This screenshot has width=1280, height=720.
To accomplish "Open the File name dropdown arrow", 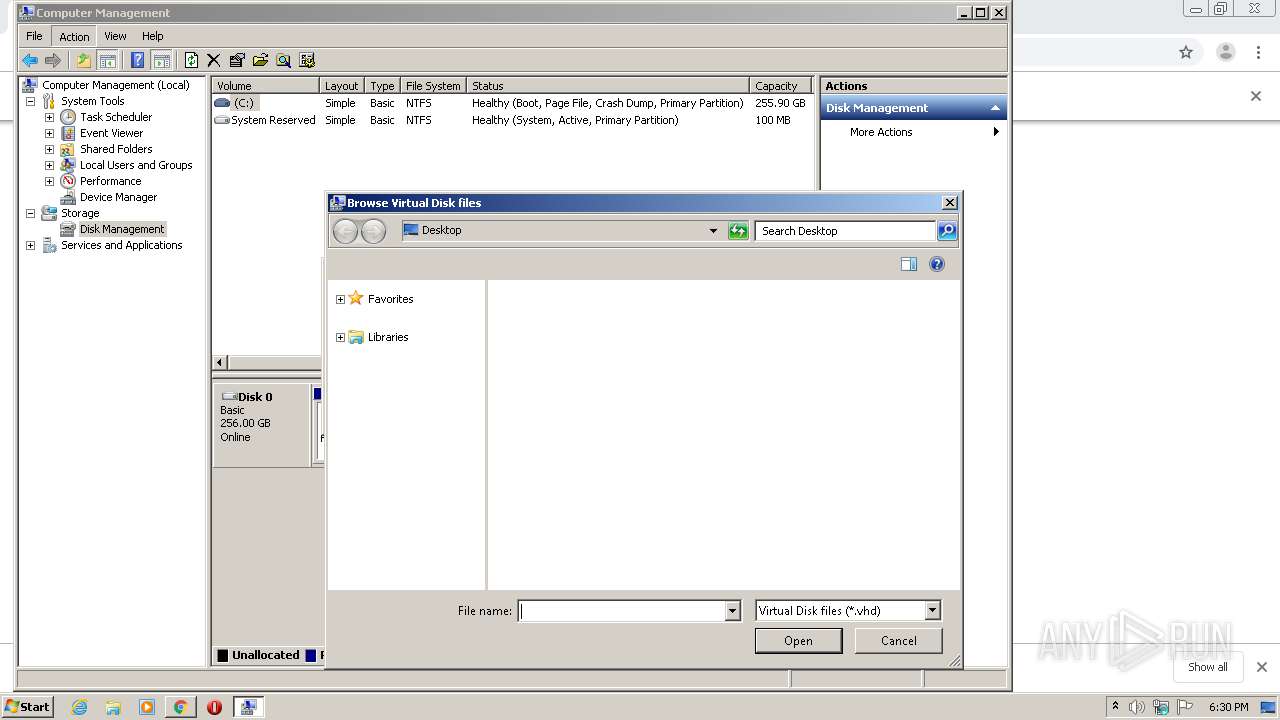I will [732, 611].
